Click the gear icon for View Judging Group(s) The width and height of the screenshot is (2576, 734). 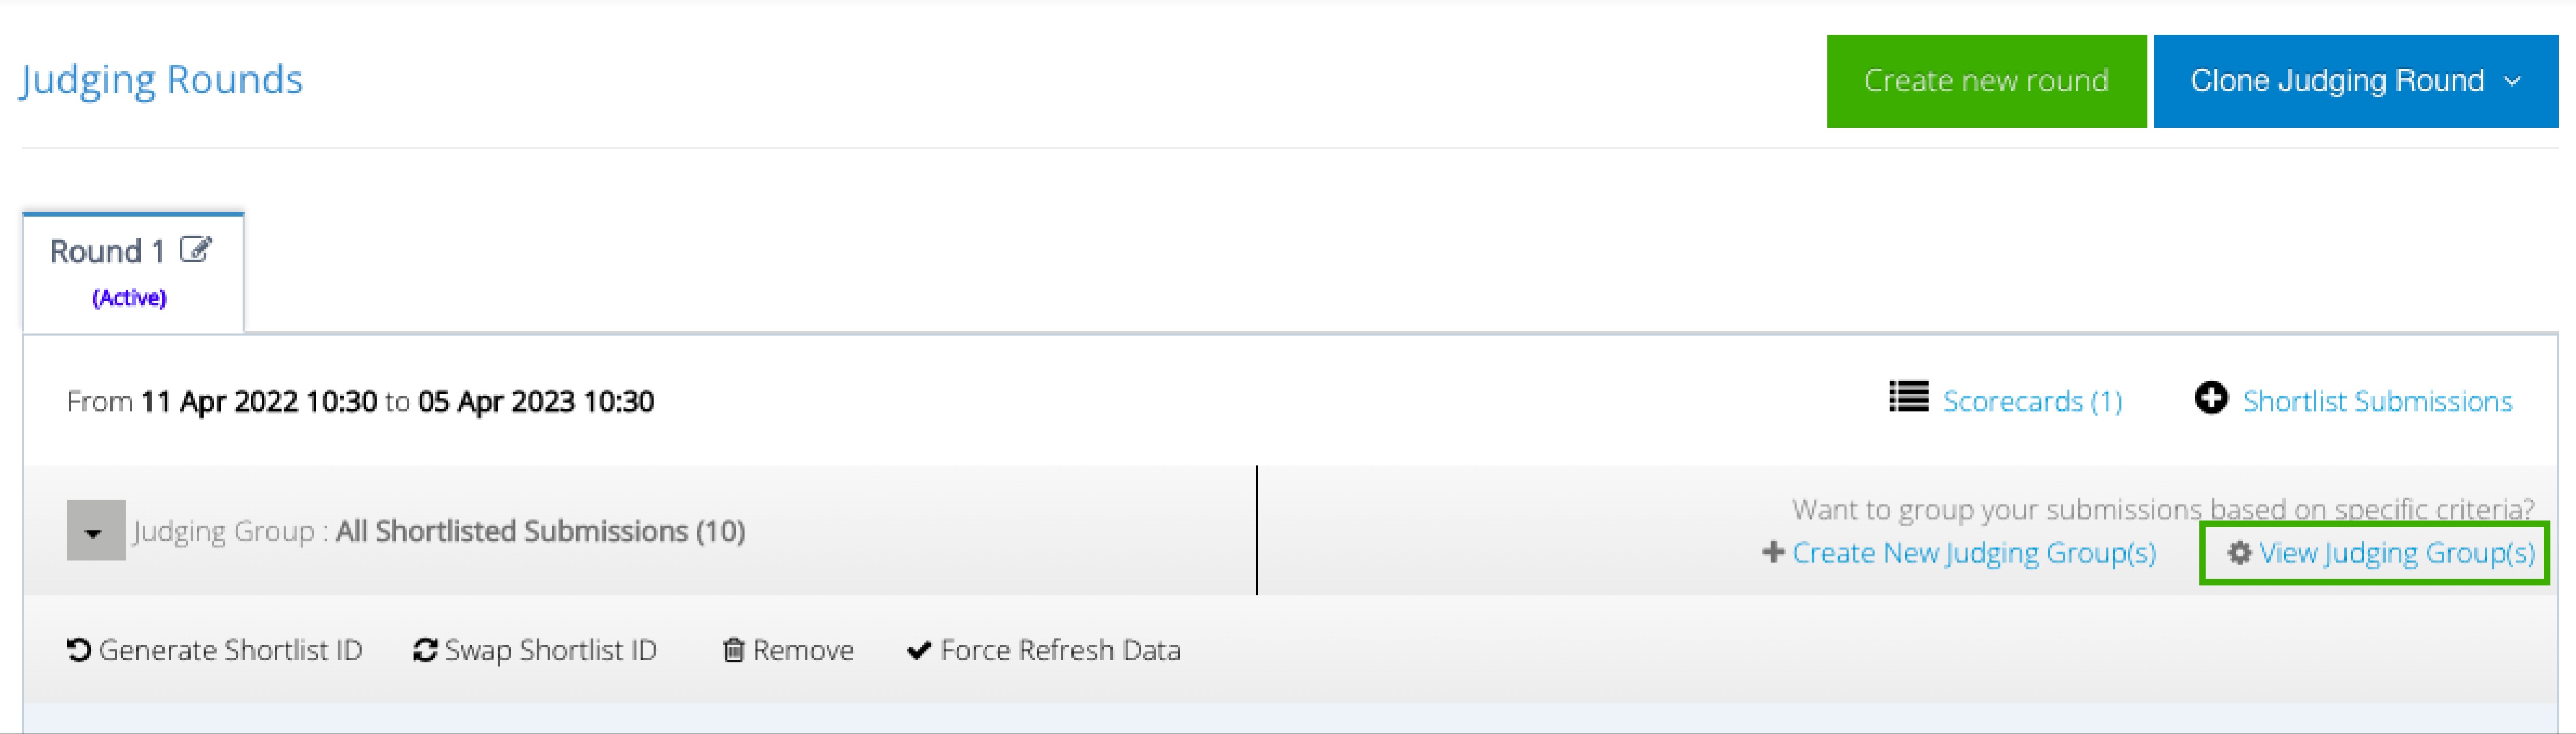coord(2239,553)
